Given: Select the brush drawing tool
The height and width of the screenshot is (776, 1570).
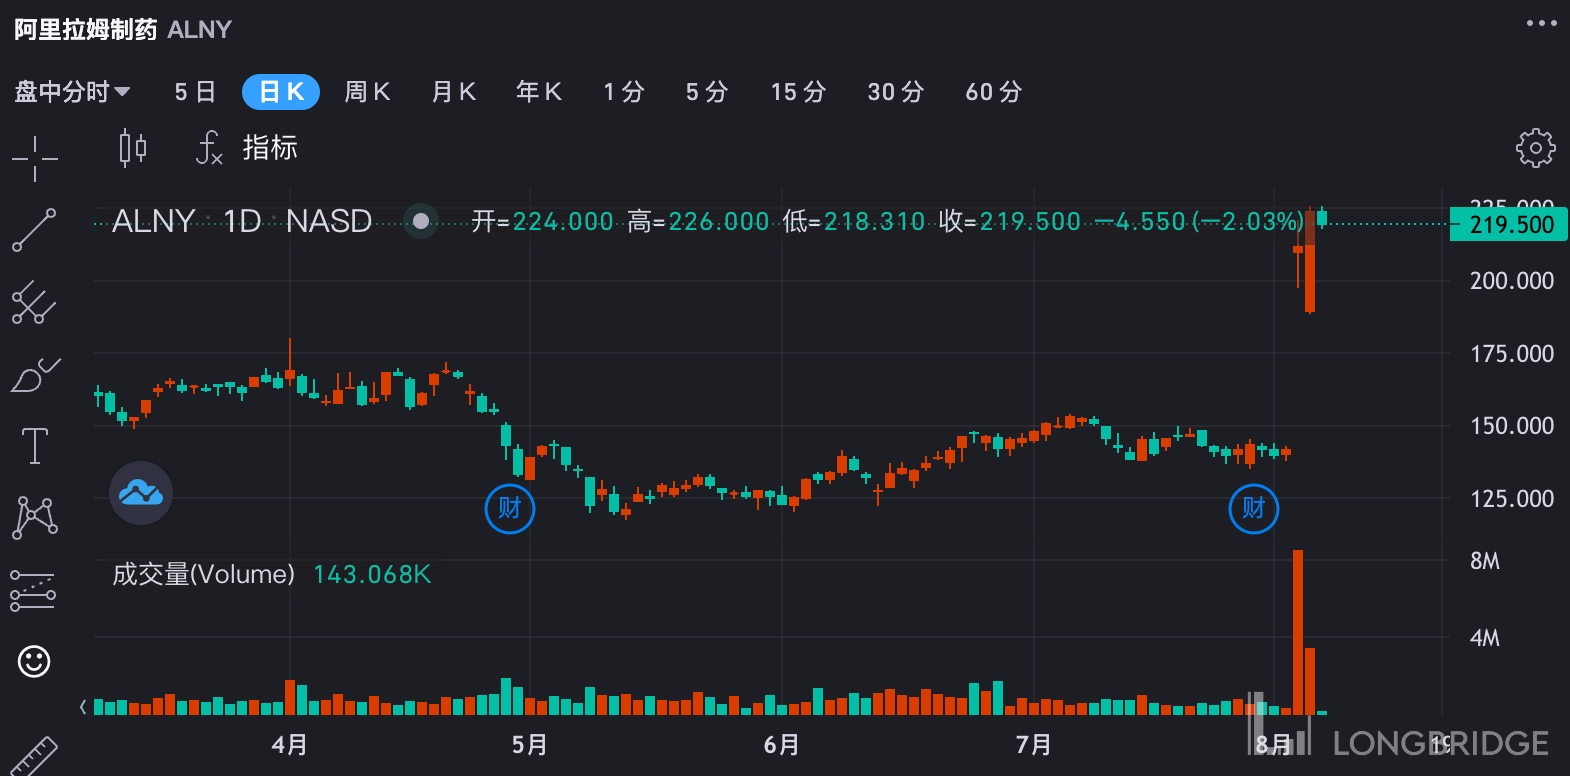Looking at the screenshot, I should point(35,374).
